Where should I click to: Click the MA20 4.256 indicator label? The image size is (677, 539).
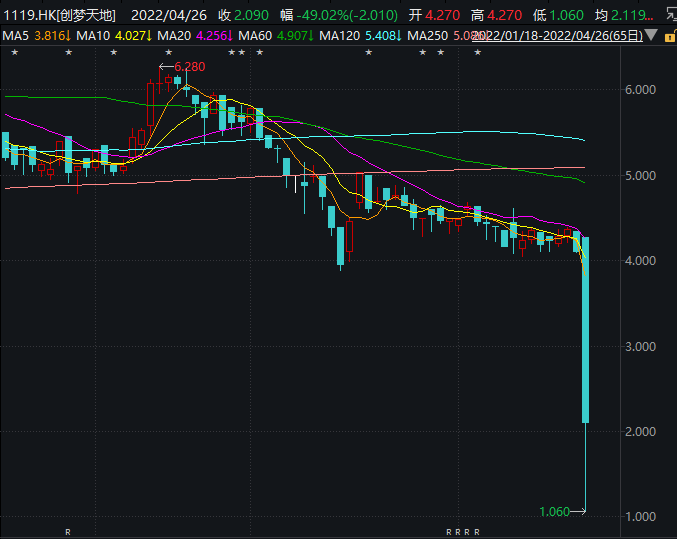(x=195, y=35)
